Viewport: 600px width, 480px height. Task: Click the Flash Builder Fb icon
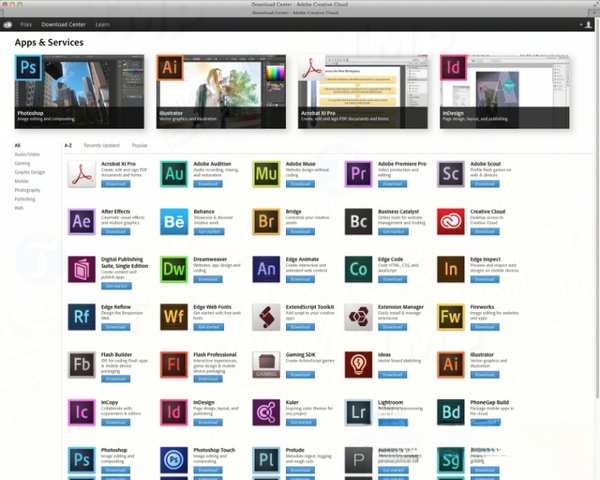[82, 365]
